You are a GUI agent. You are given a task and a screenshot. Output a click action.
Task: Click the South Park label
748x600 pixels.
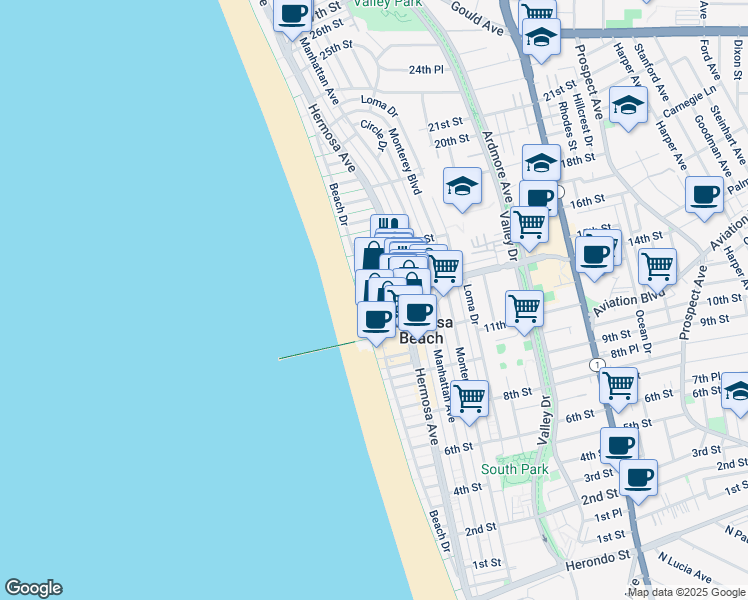[x=514, y=468]
